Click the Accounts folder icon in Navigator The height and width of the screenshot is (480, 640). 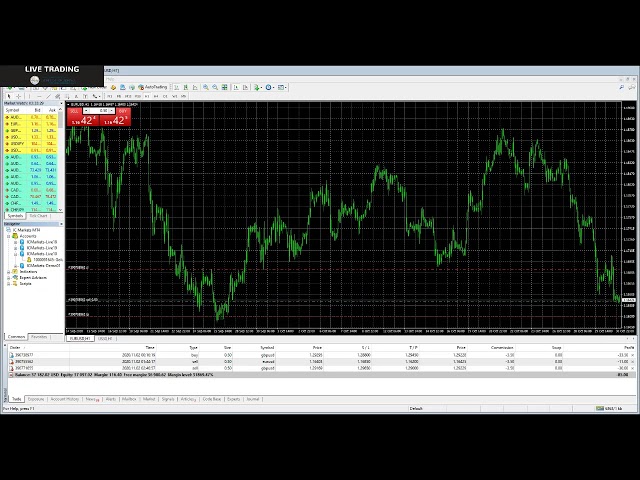click(x=15, y=235)
